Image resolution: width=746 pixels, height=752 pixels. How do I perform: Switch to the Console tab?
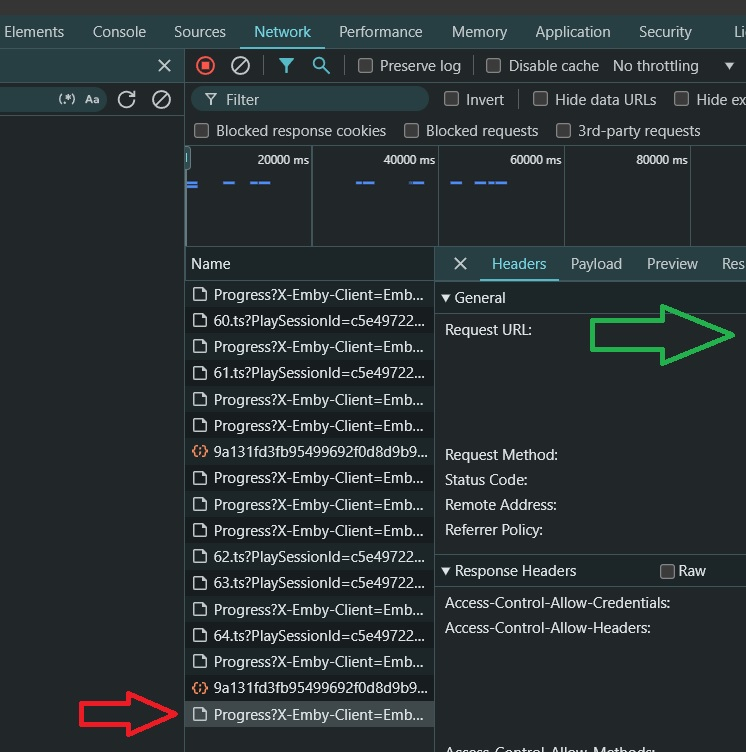click(119, 32)
